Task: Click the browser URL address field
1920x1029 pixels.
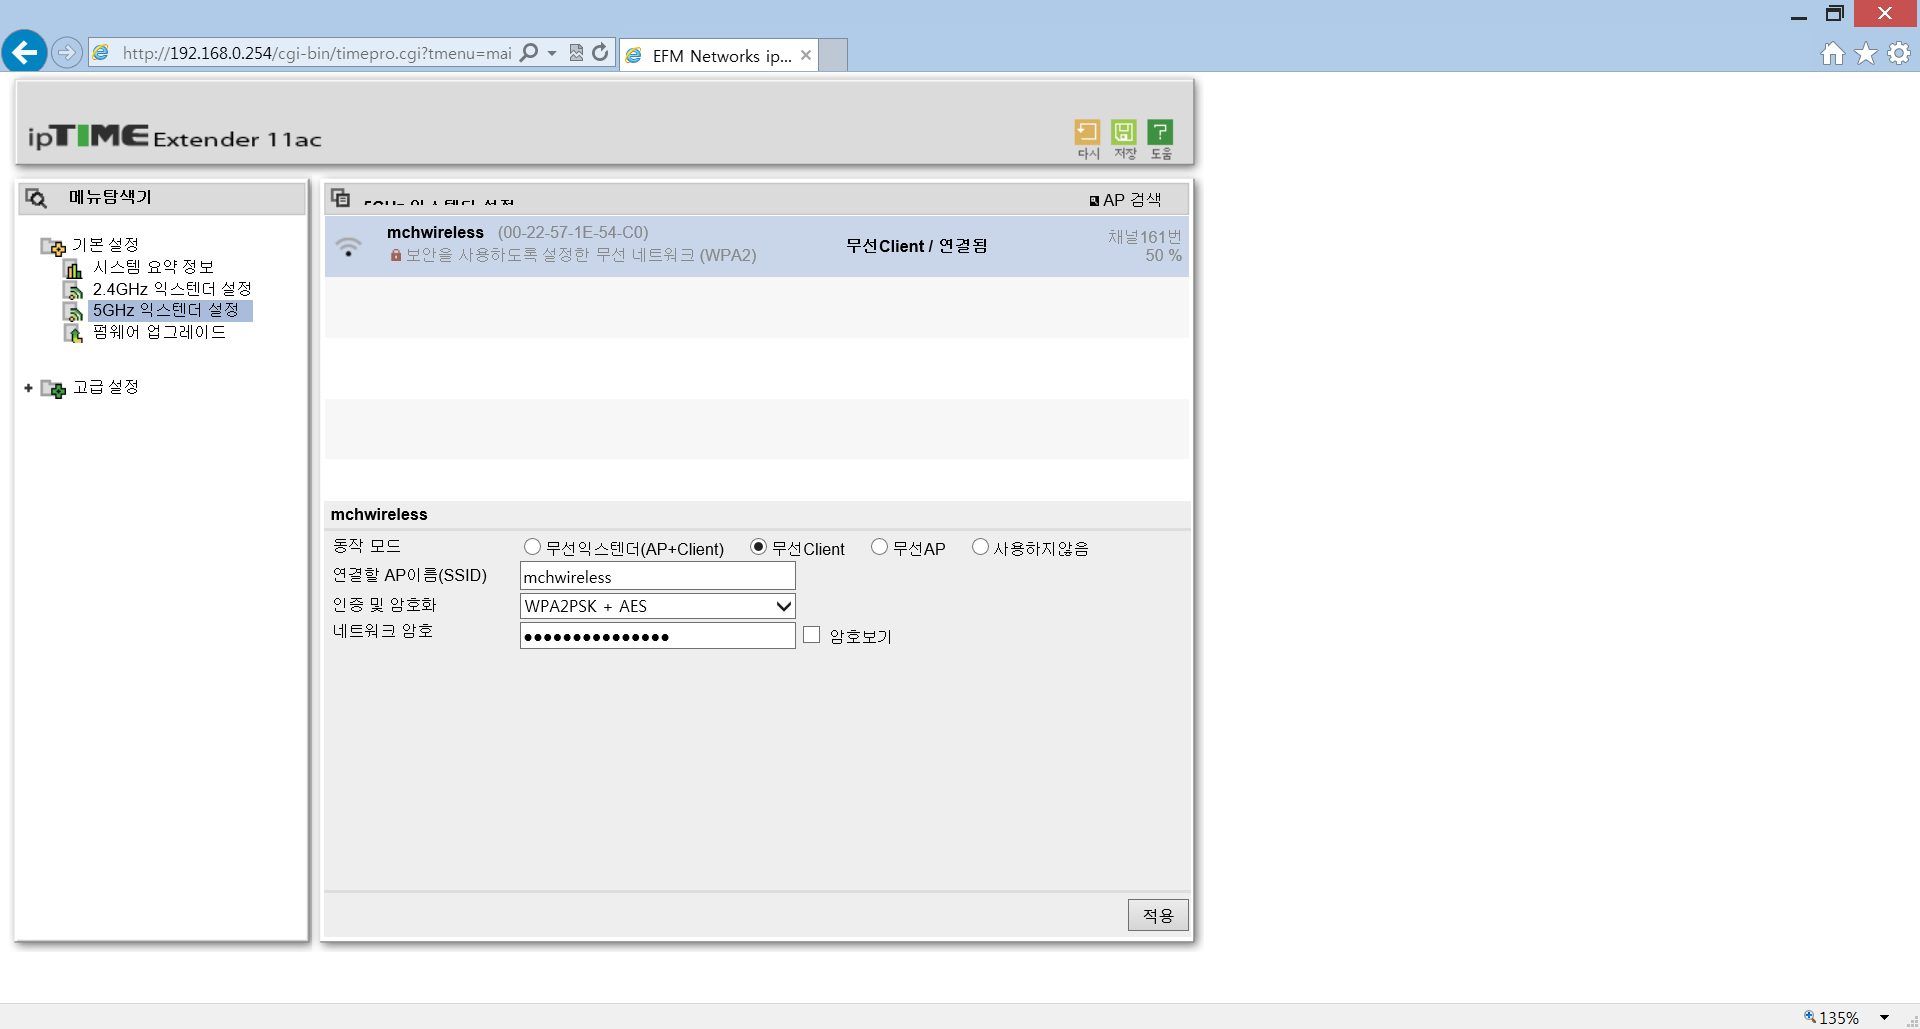Action: (x=316, y=53)
